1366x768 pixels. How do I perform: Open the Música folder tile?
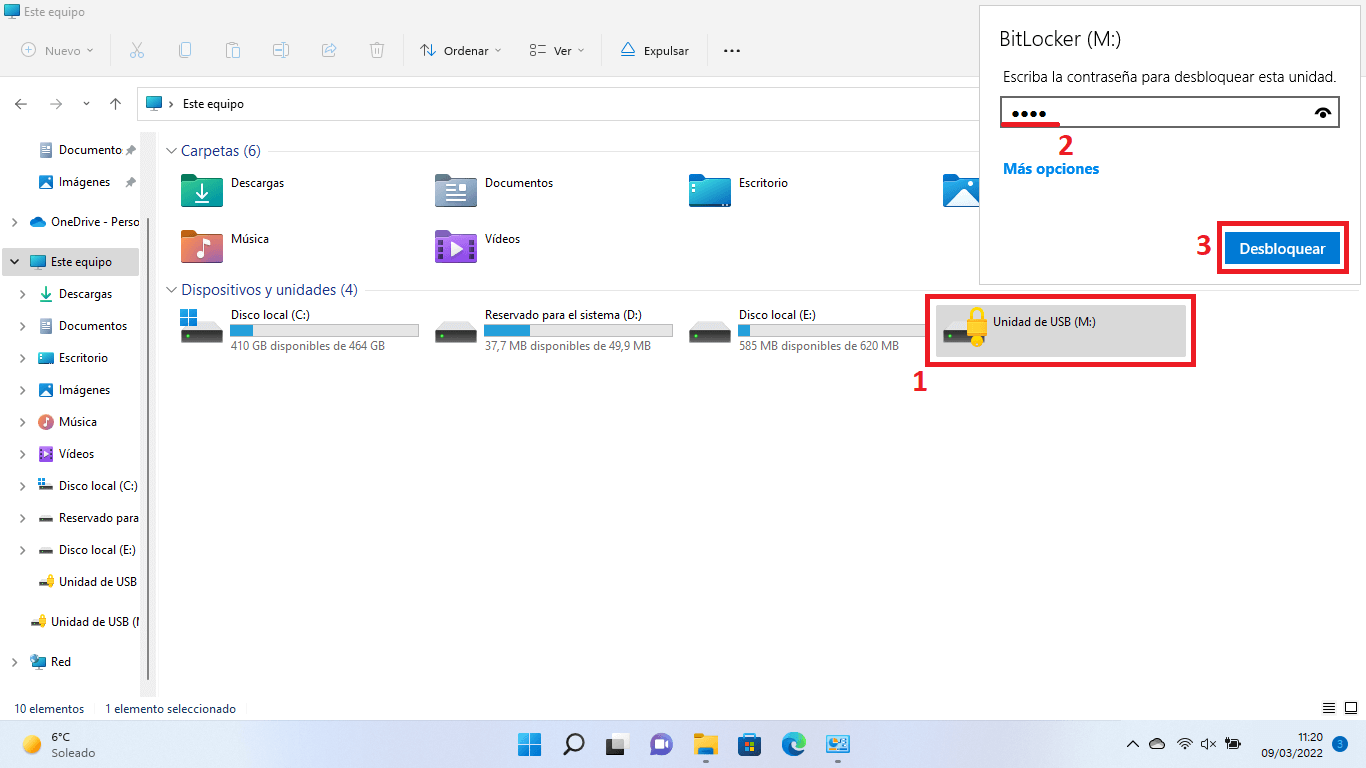(x=225, y=246)
